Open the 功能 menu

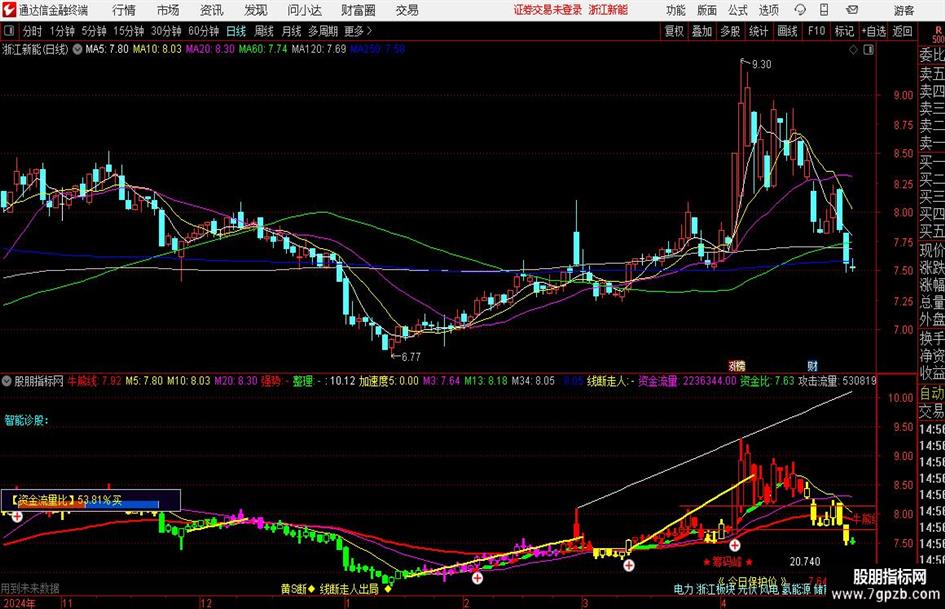coord(676,10)
